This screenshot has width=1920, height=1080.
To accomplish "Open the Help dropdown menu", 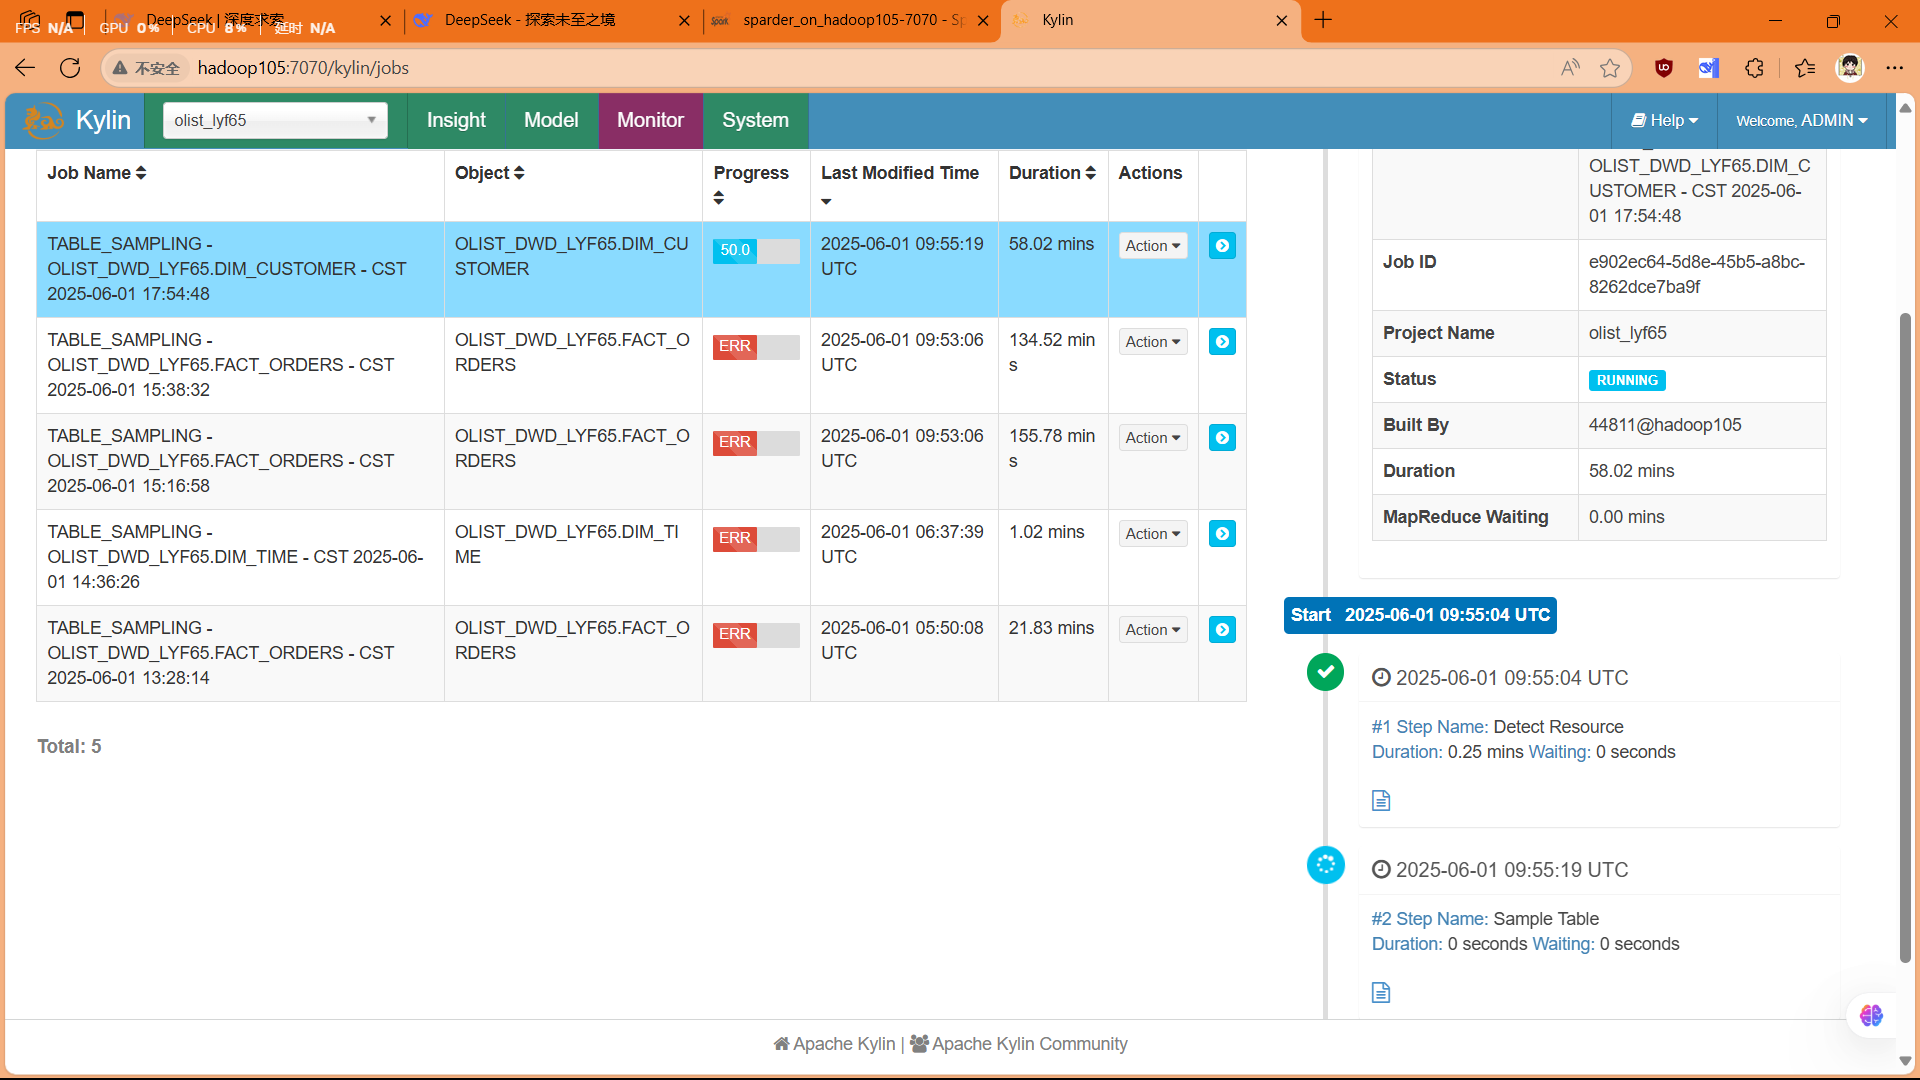I will [1664, 121].
